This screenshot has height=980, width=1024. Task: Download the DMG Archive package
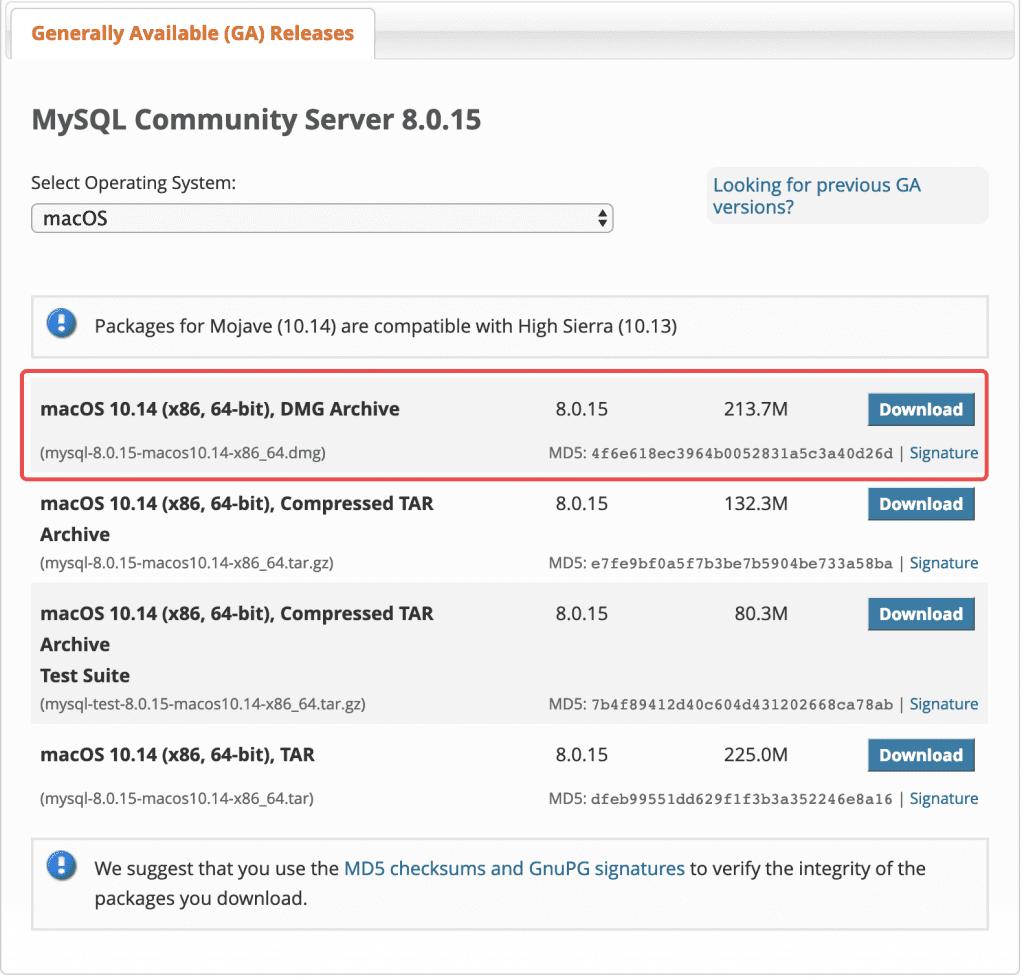920,409
